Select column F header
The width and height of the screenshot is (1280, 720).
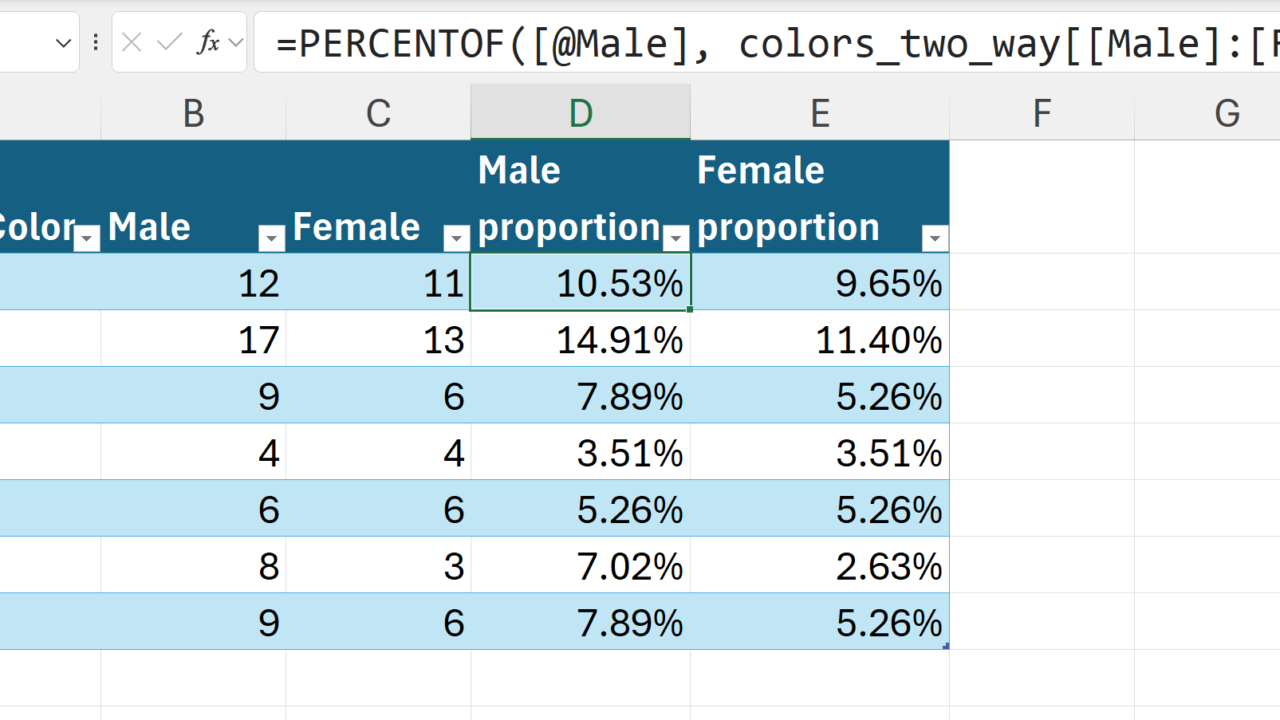[1041, 114]
